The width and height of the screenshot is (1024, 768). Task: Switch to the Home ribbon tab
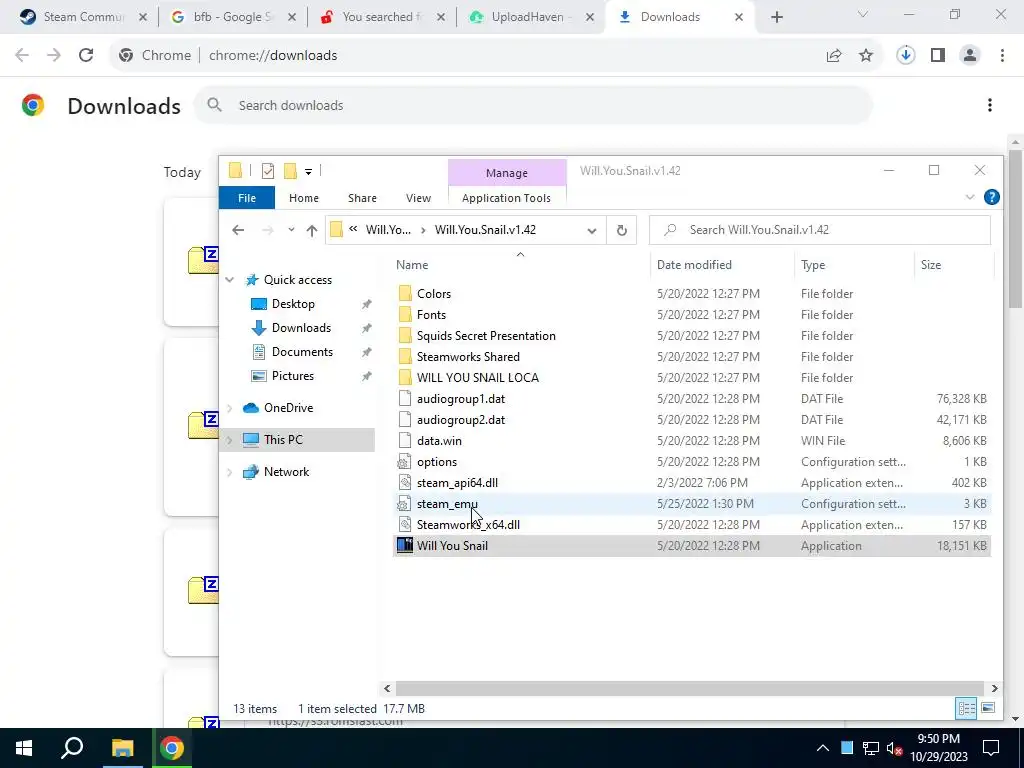(x=304, y=198)
